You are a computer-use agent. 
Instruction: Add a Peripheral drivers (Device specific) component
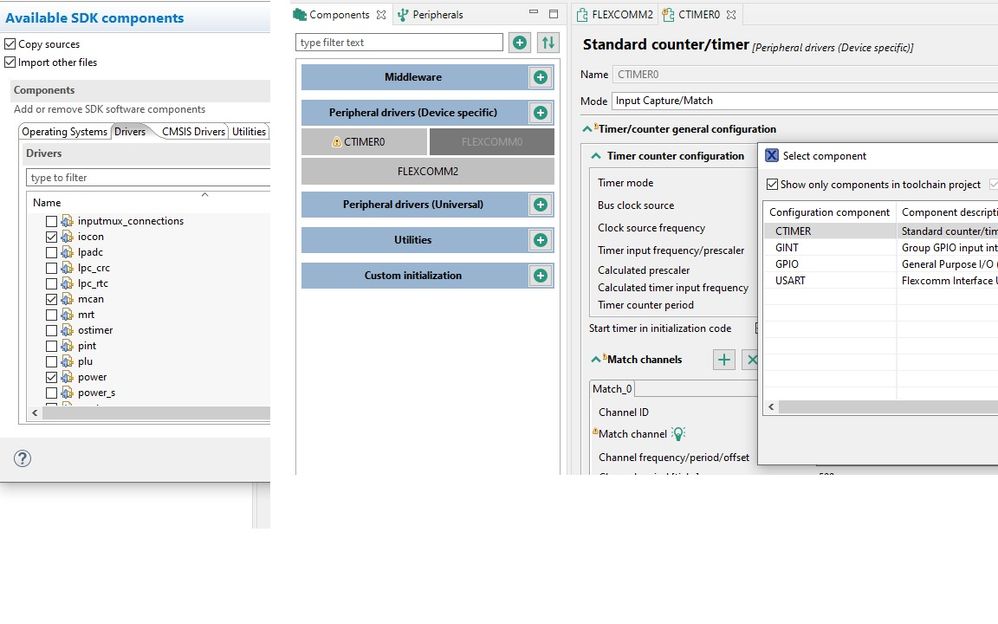(x=540, y=113)
